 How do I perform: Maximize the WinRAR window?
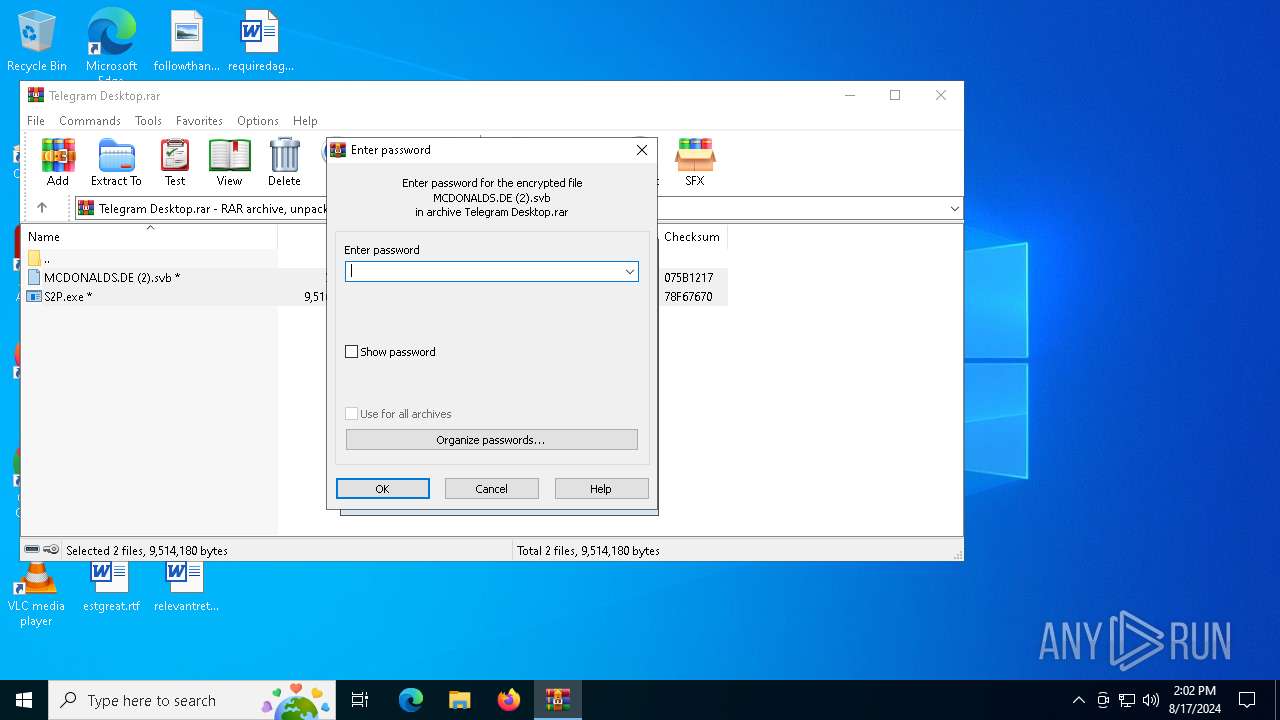click(895, 95)
